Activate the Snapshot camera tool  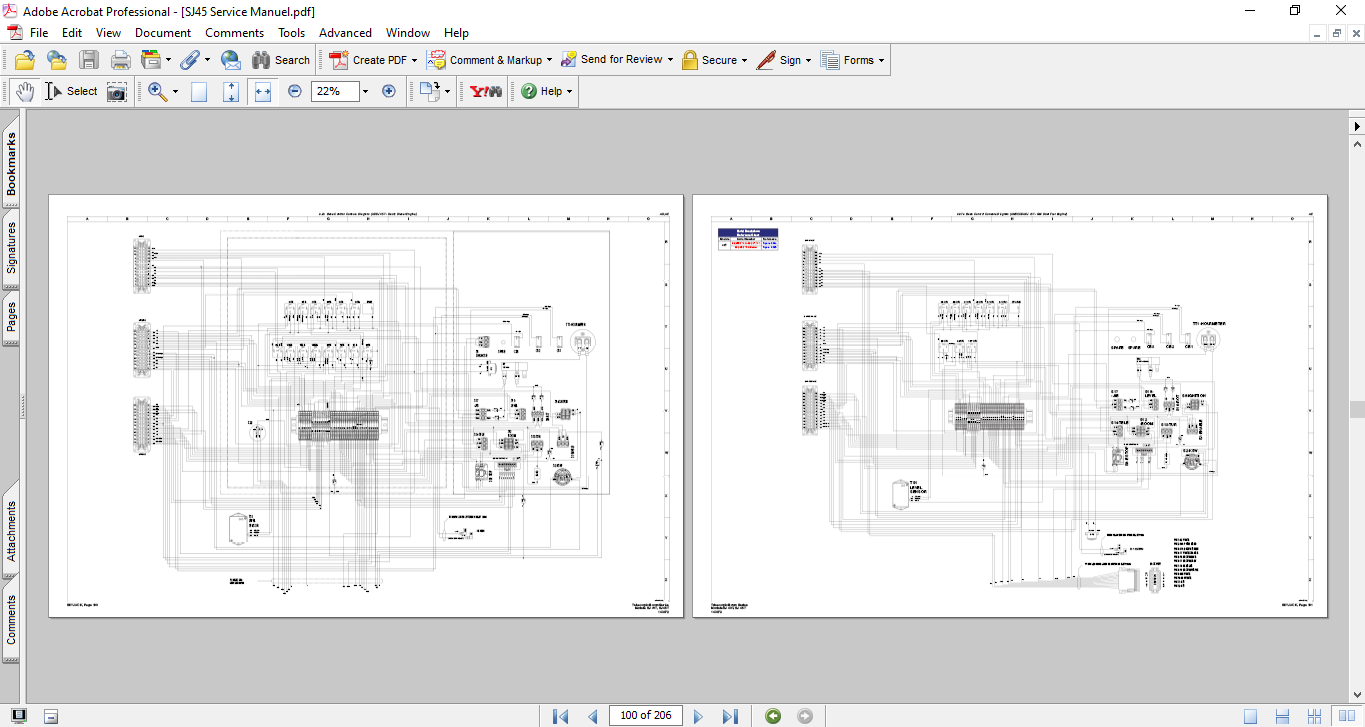117,92
